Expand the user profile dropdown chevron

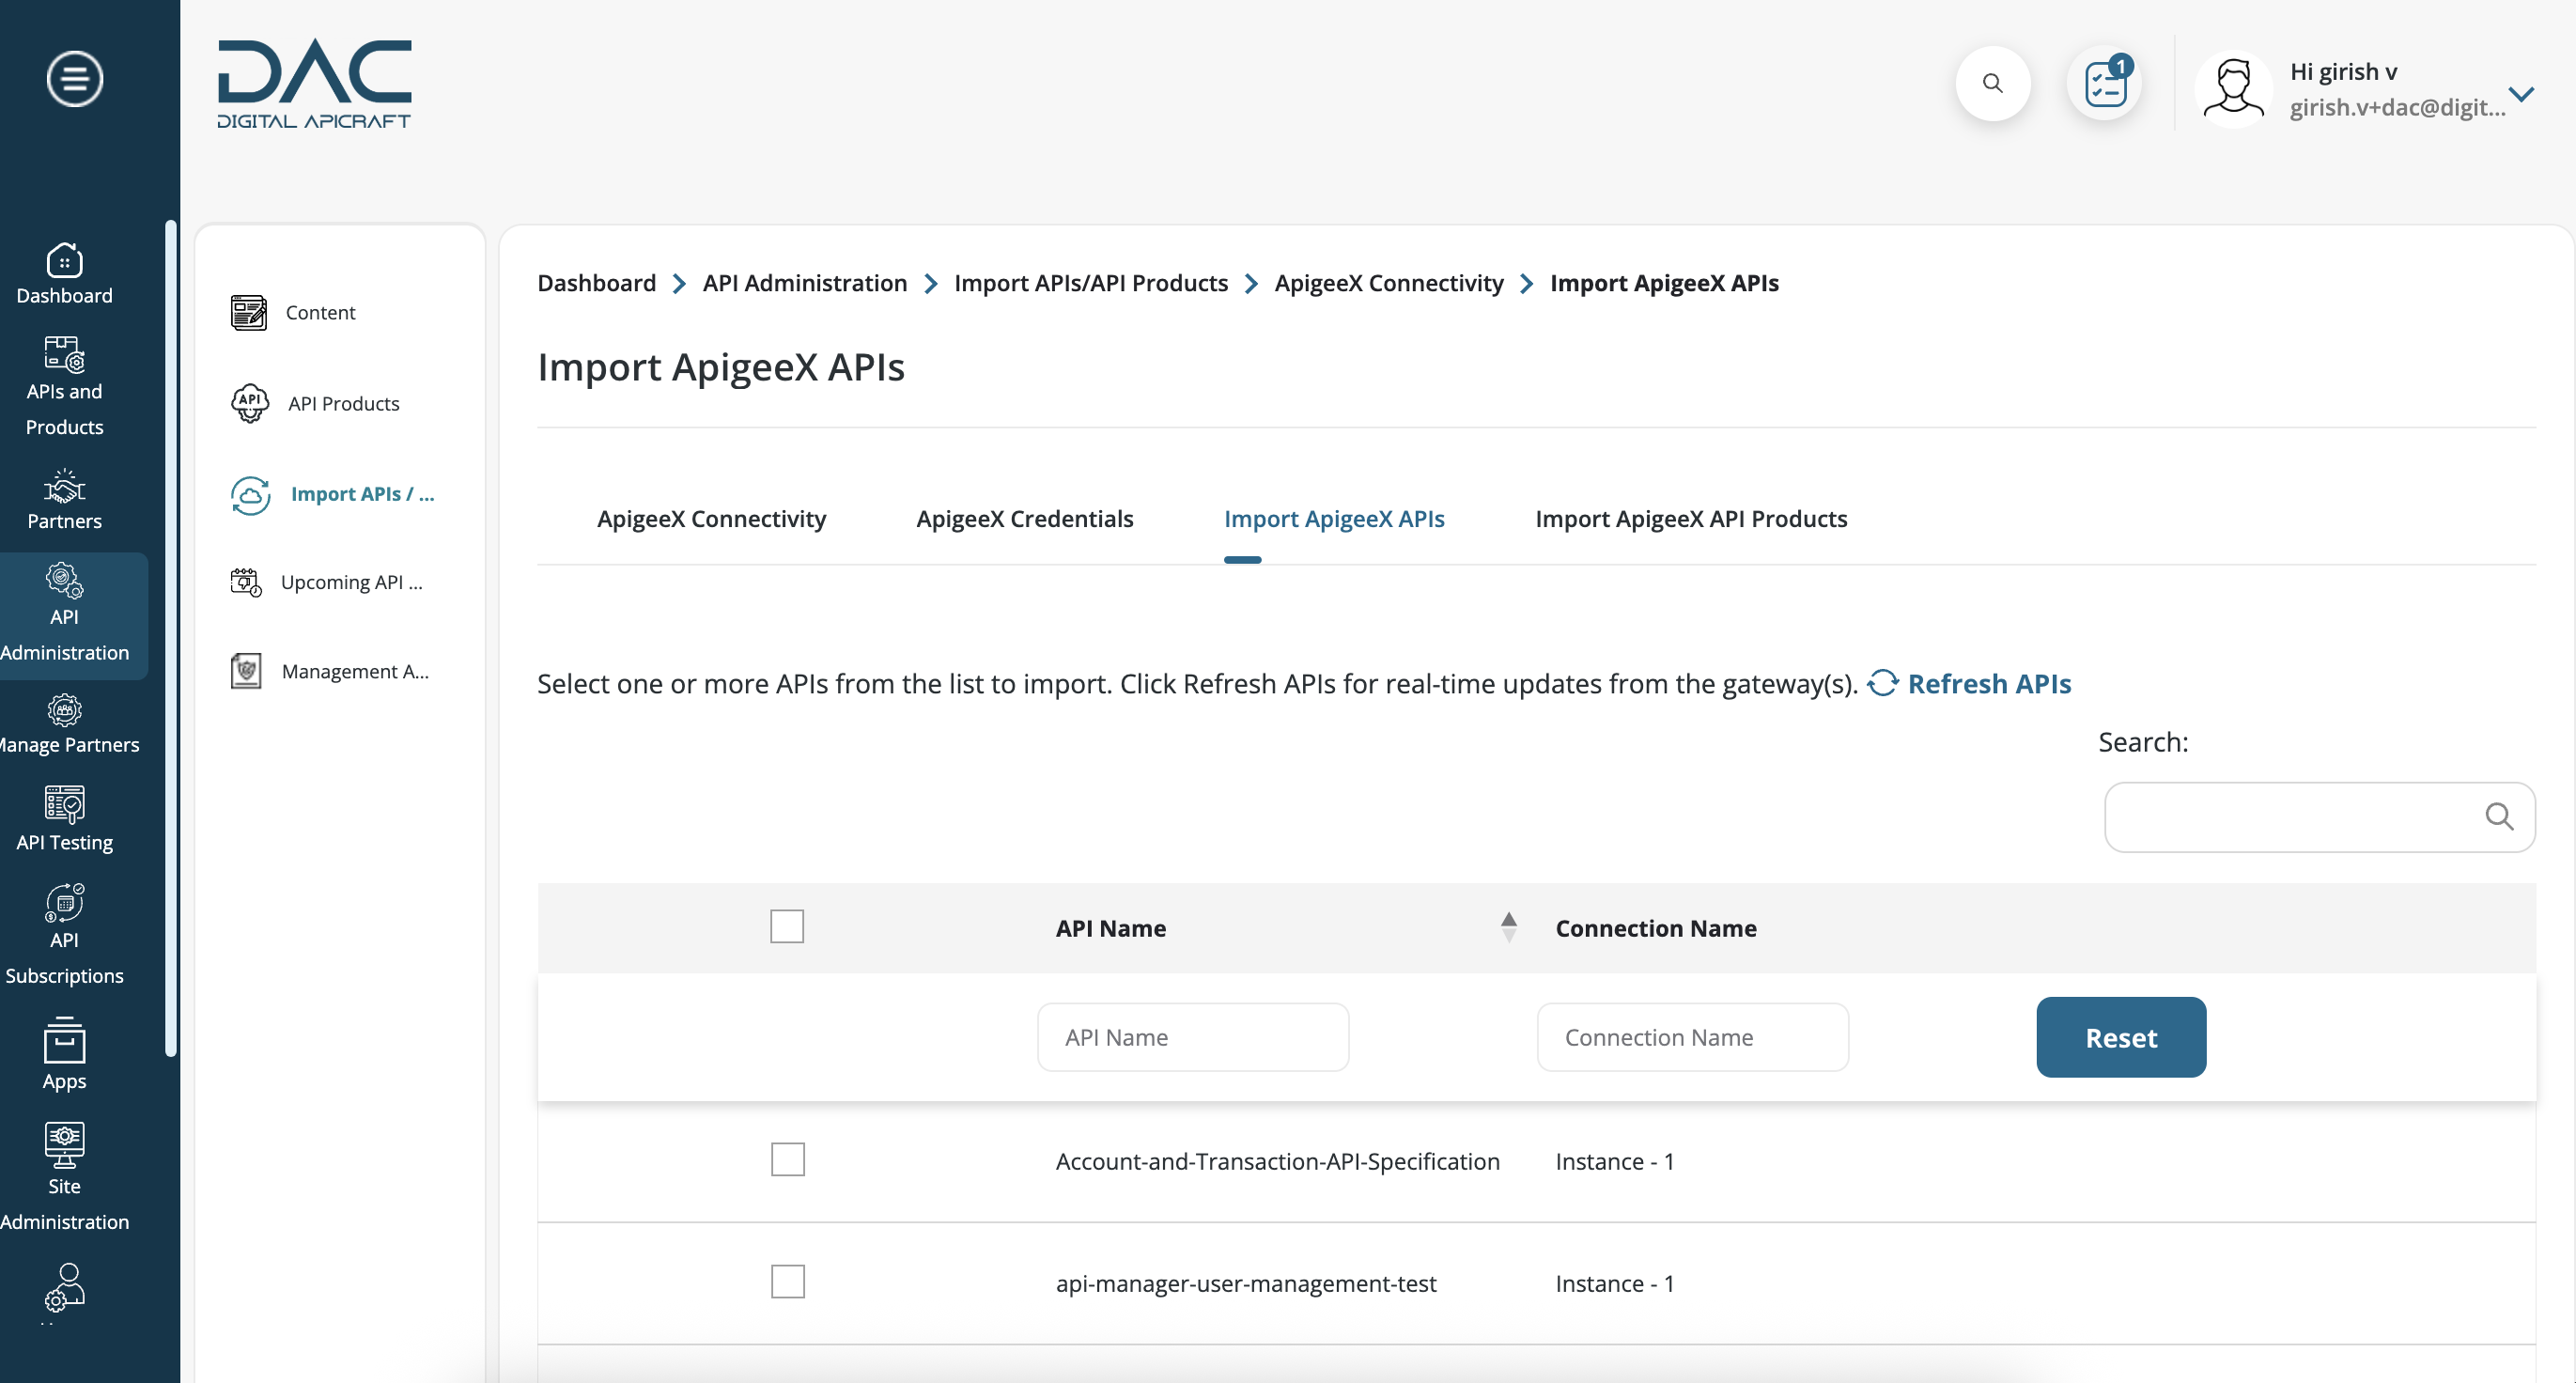[2522, 94]
